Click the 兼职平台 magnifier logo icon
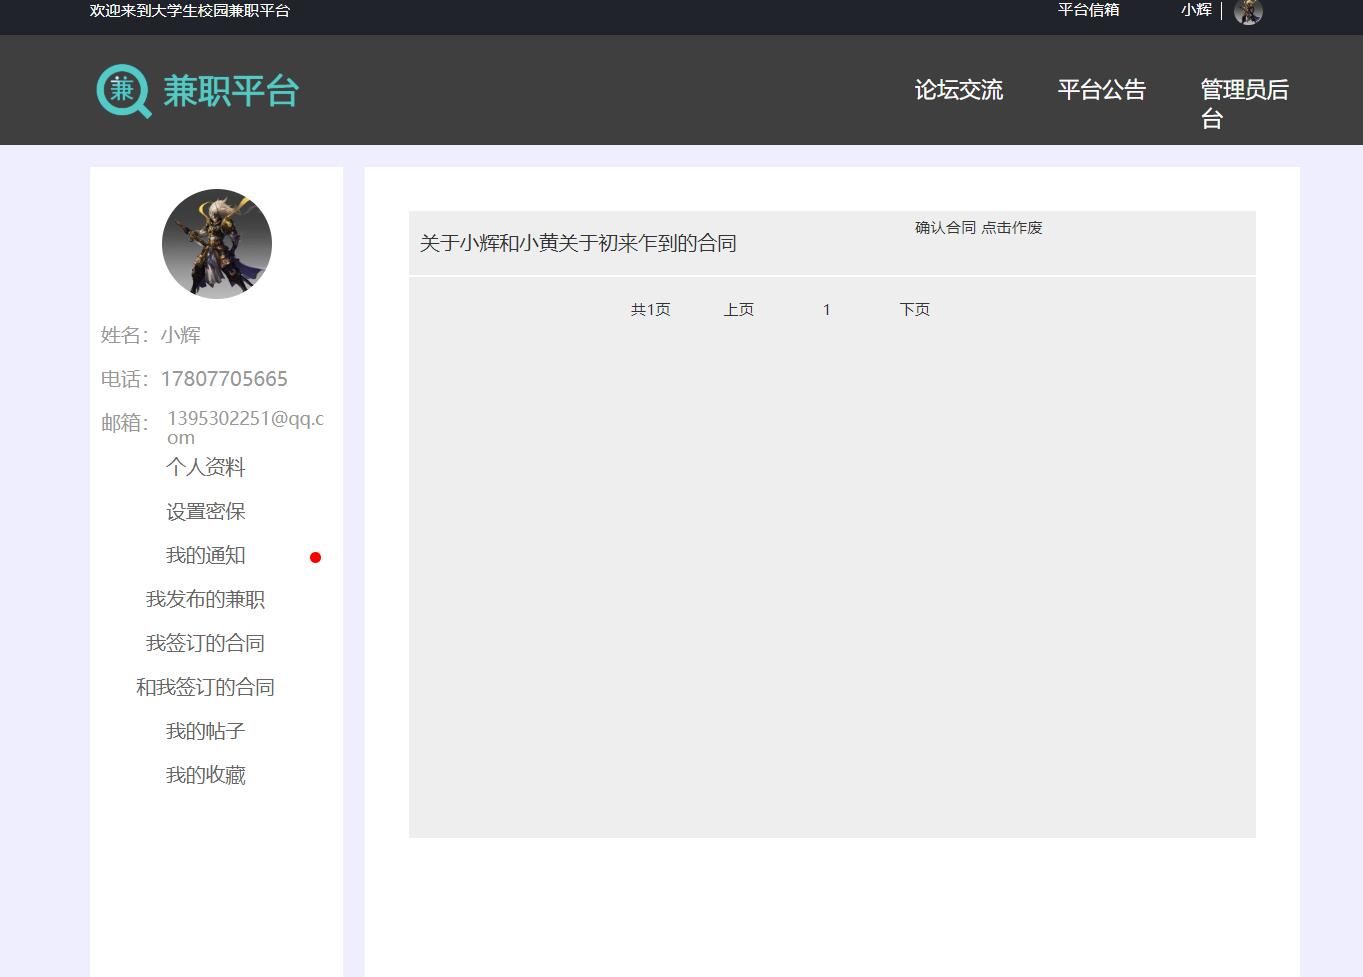Screen dimensions: 1363x977 123,90
